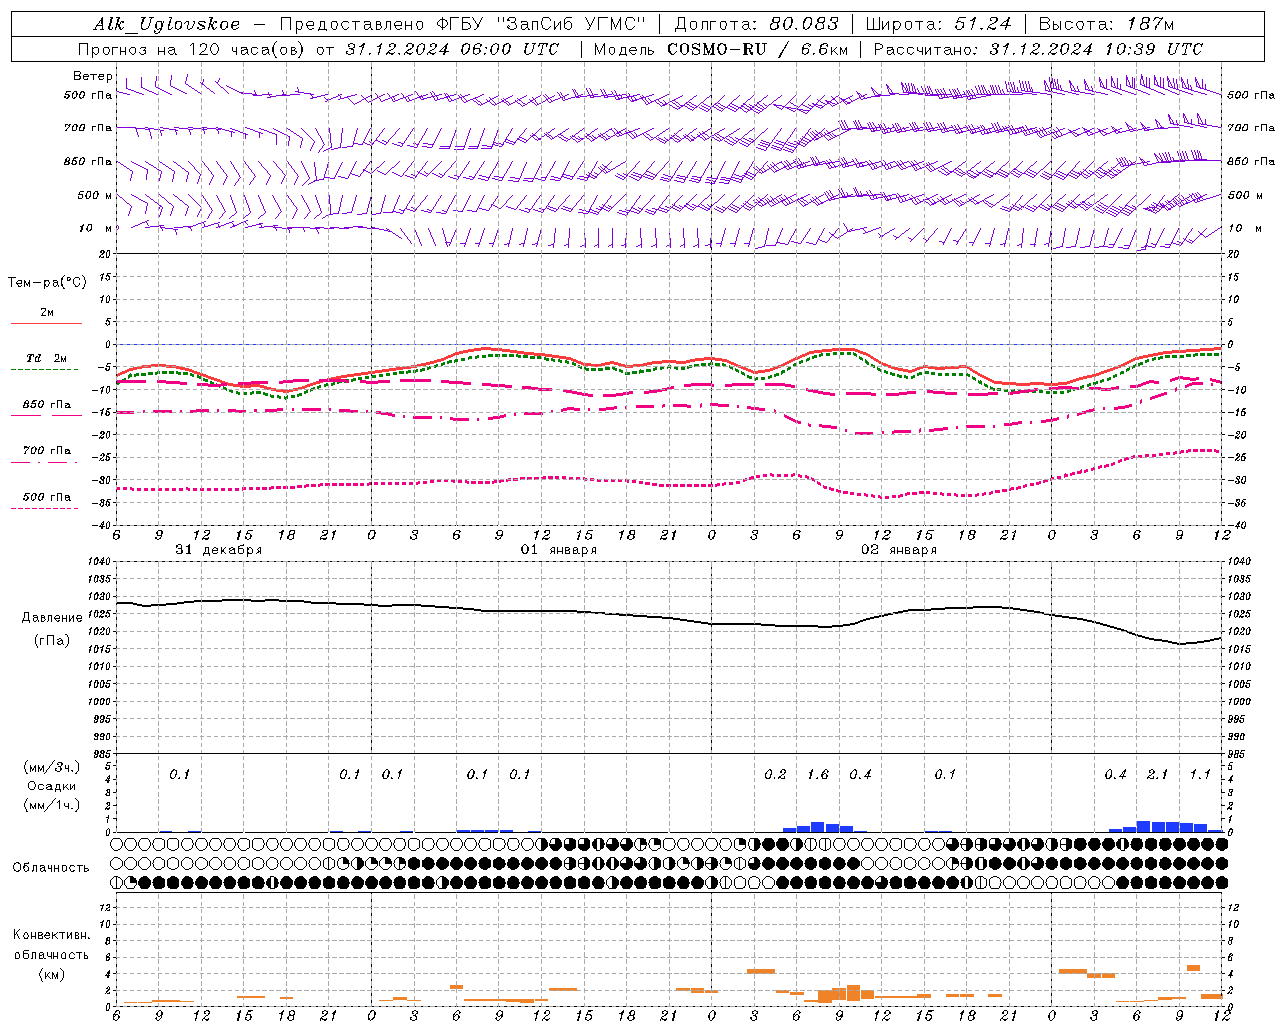This screenshot has height=1024, width=1280.
Task: Click the (мм/3ч.) precipitation unit label
Action: click(x=52, y=767)
